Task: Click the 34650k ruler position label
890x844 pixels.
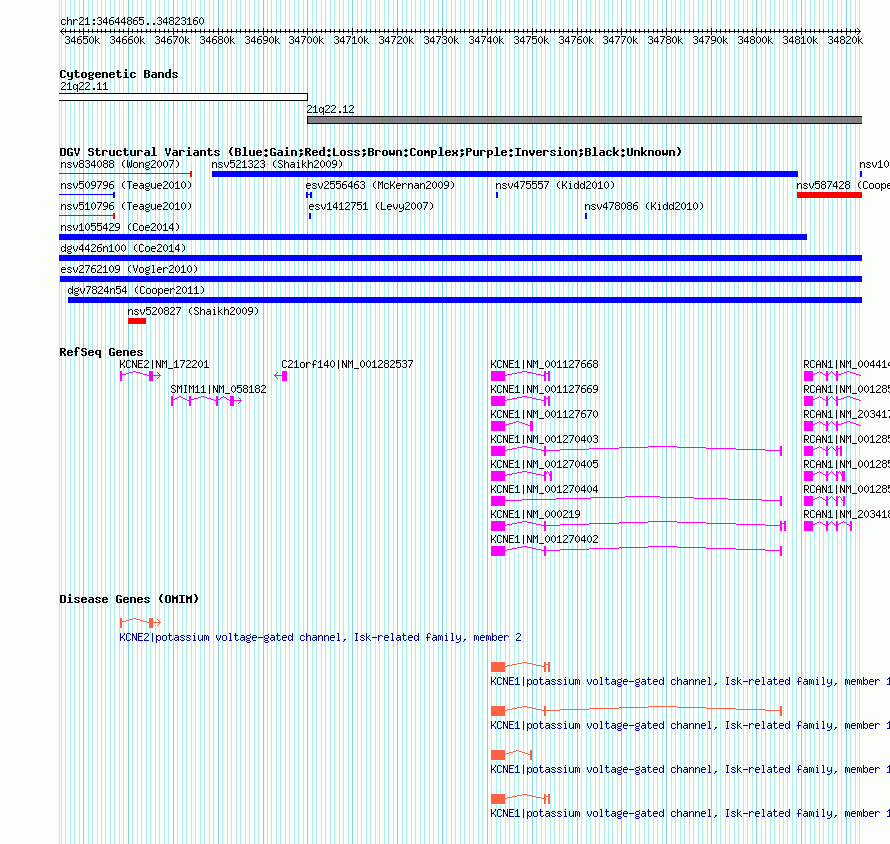Action: click(x=82, y=41)
